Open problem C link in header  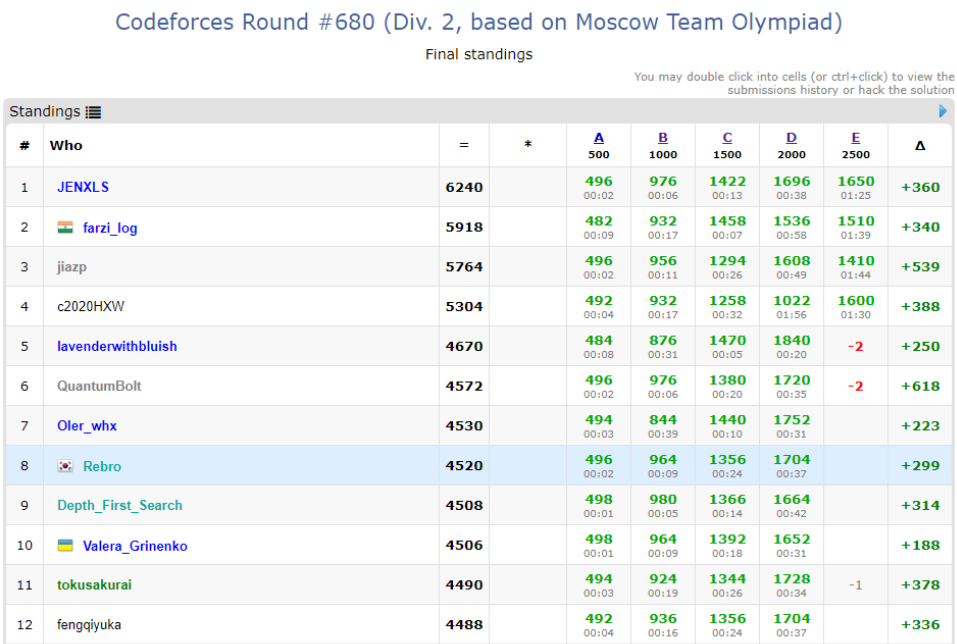[728, 138]
